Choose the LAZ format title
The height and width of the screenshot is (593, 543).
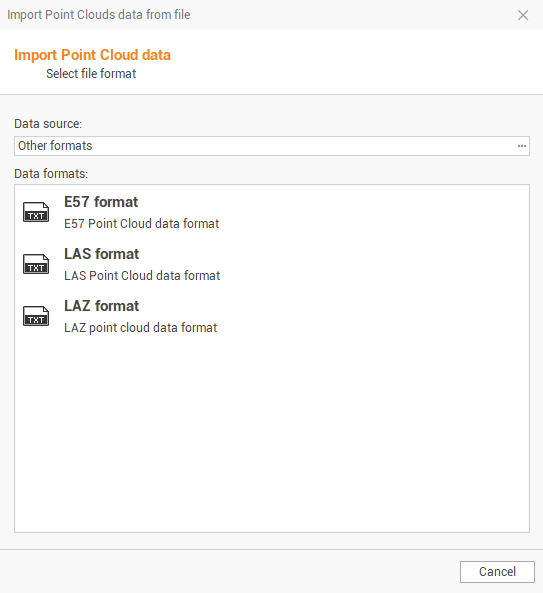(102, 306)
